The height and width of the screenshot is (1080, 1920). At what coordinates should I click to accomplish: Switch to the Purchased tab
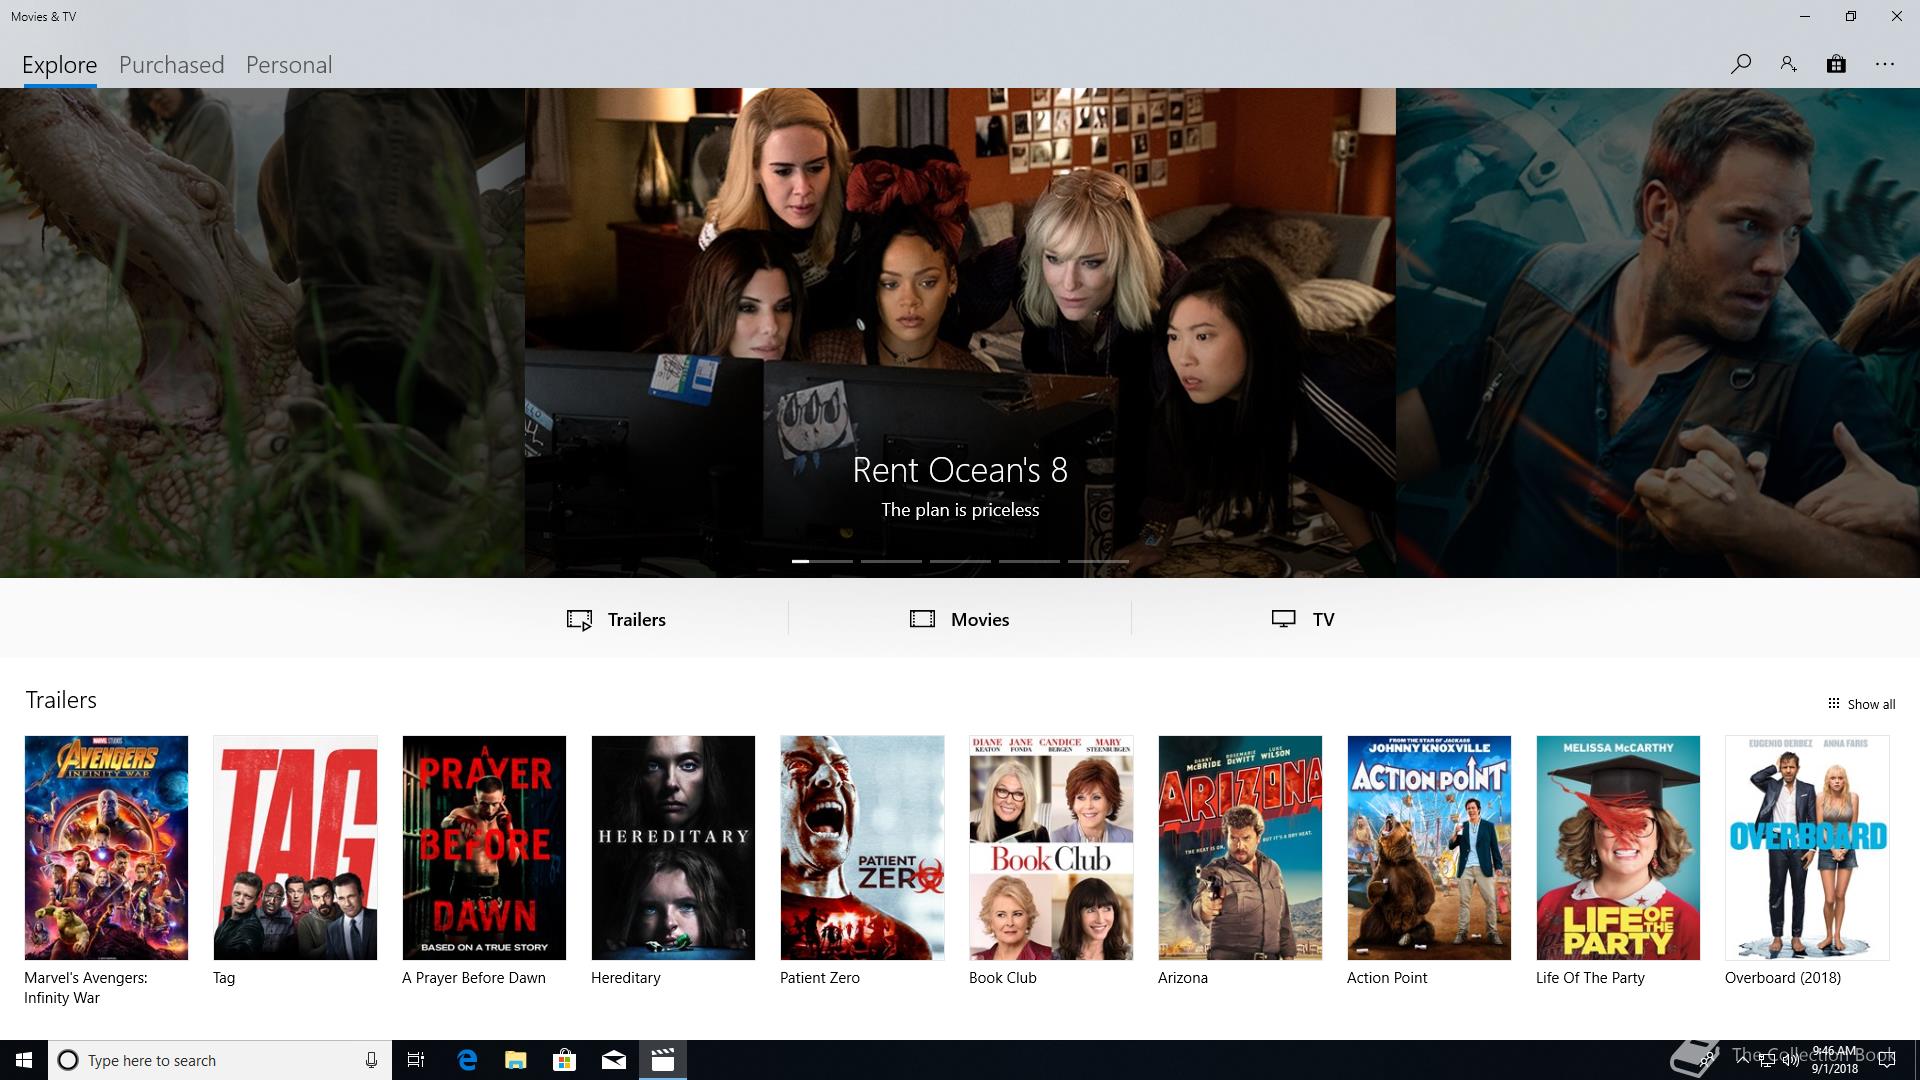click(x=171, y=65)
